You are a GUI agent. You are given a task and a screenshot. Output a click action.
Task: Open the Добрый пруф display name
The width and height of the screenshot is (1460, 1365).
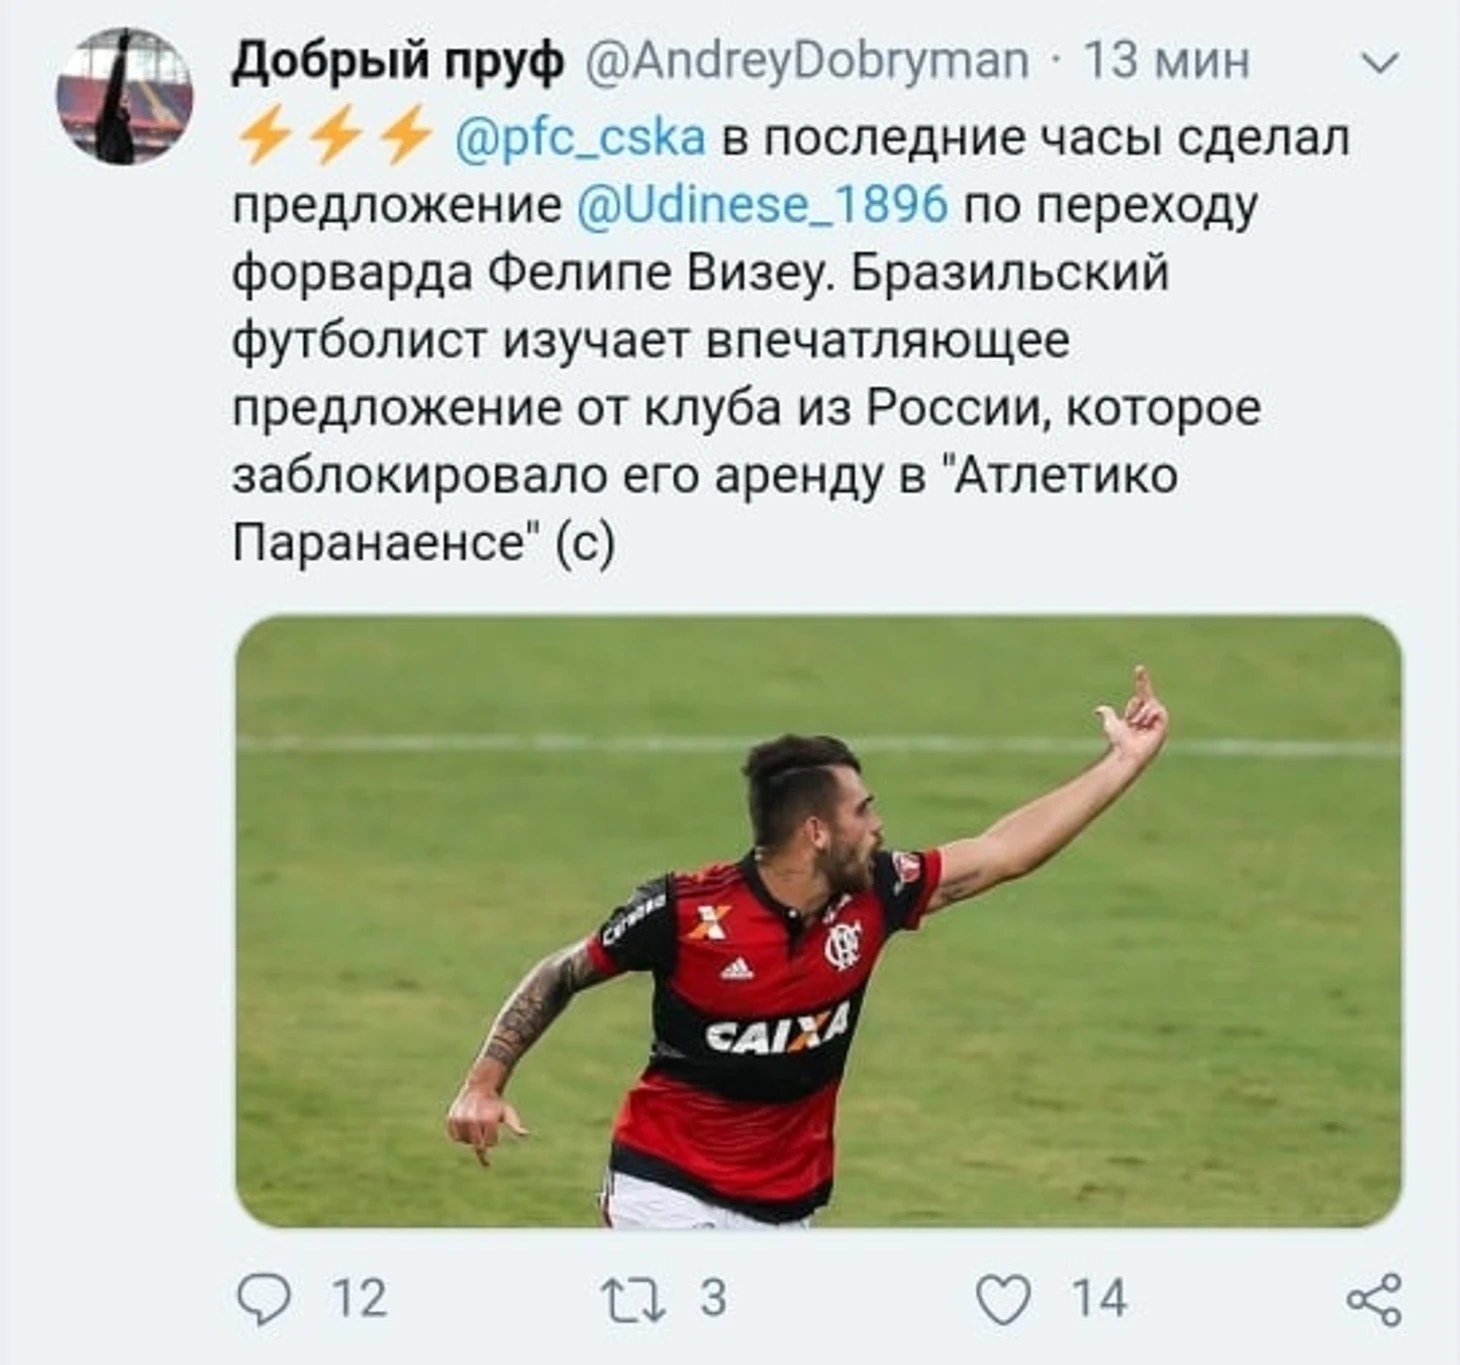(x=398, y=62)
